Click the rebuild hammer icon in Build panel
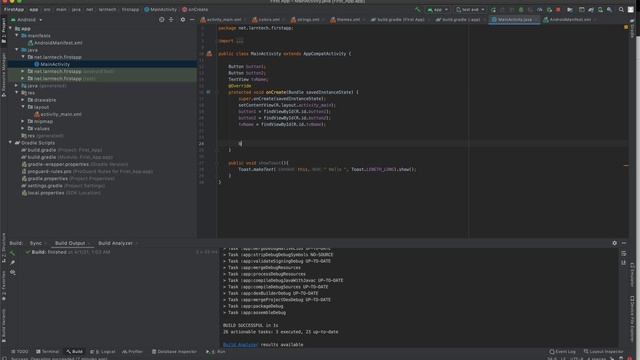 coord(12,253)
